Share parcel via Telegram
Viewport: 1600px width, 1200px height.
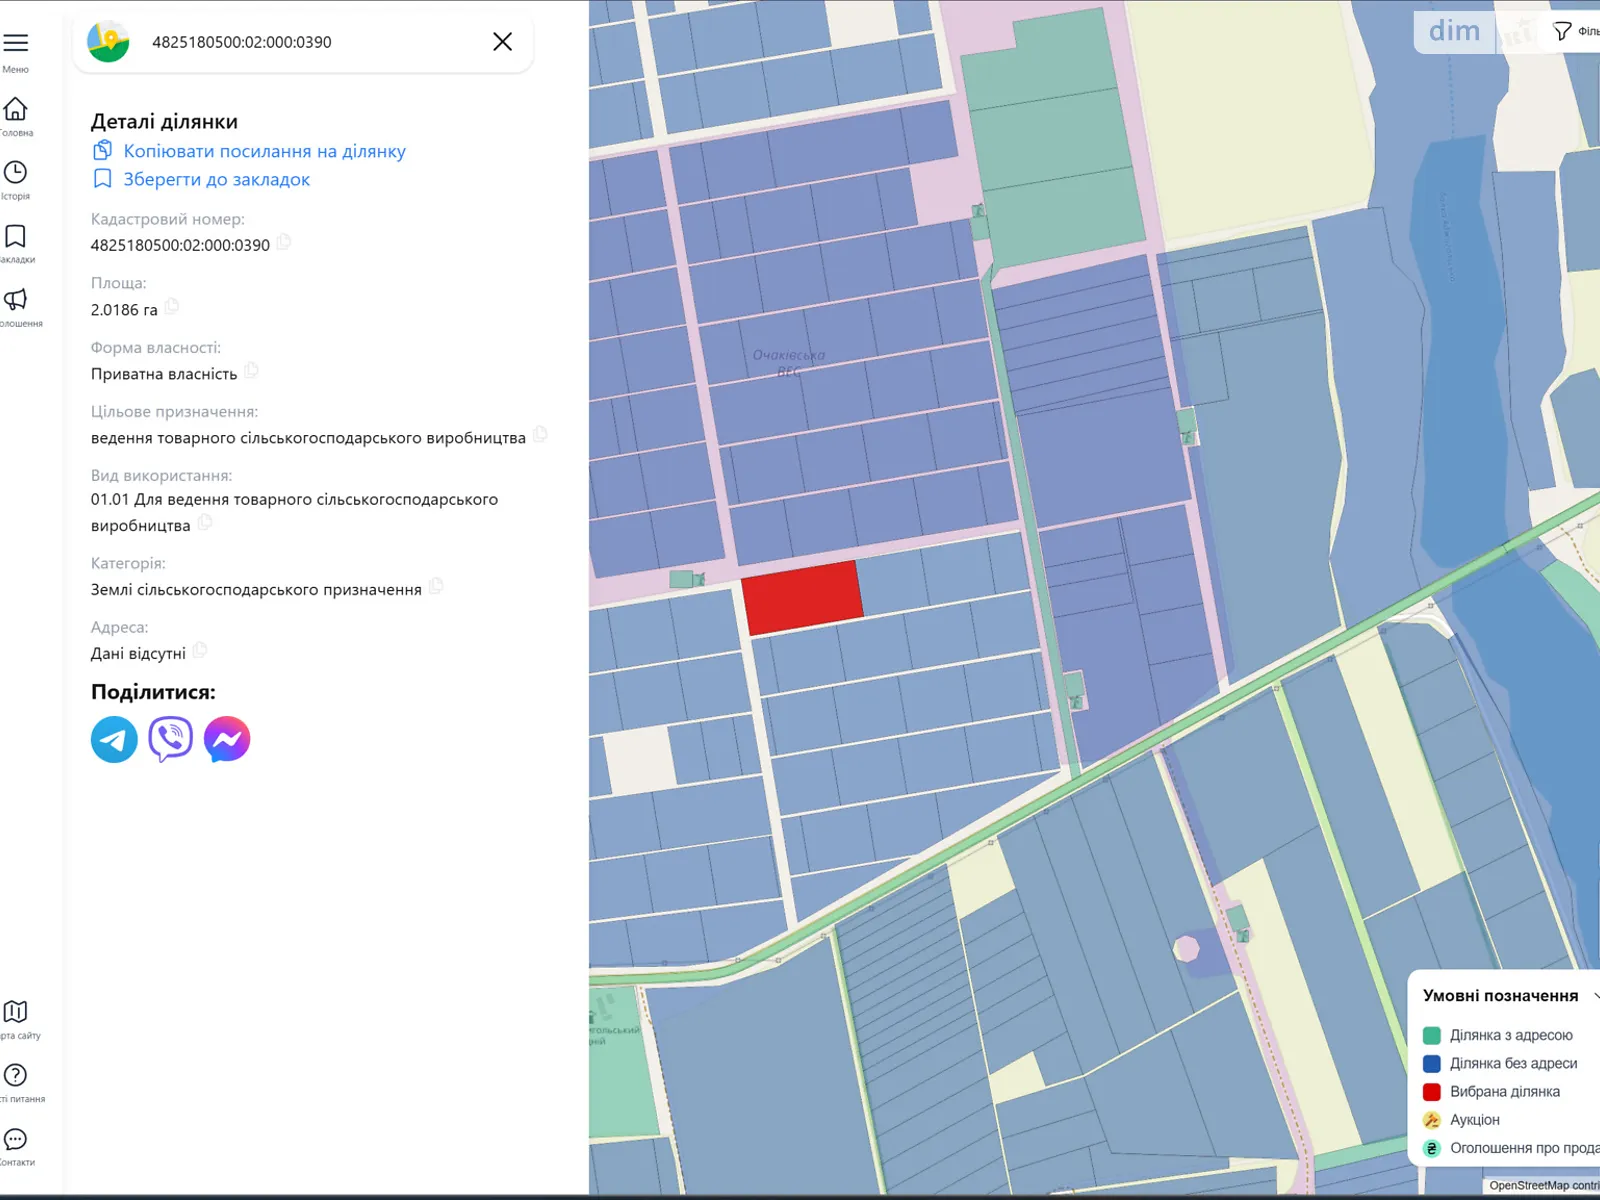[113, 739]
